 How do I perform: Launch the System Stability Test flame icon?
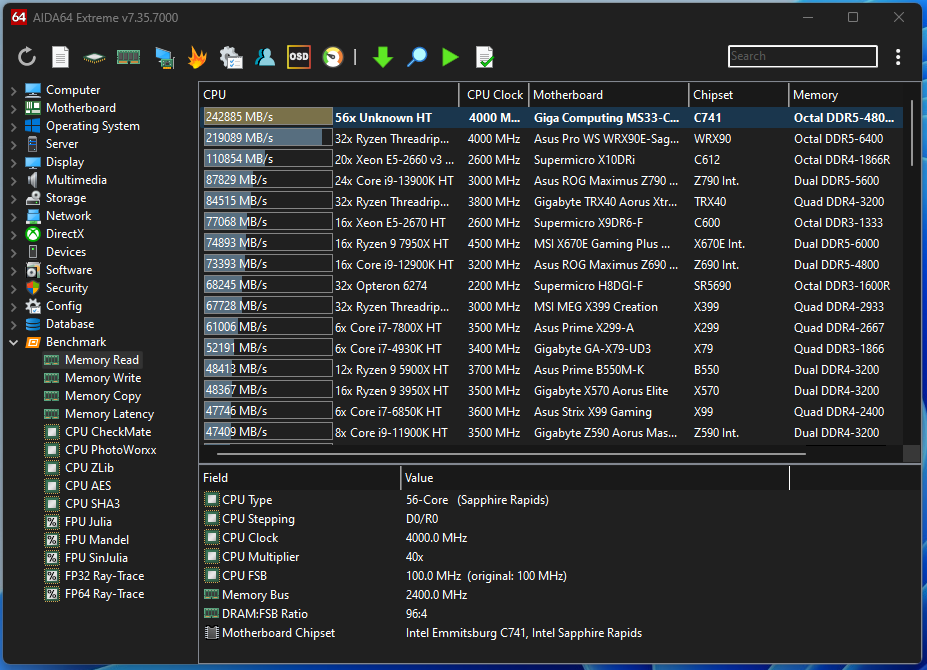pos(197,57)
